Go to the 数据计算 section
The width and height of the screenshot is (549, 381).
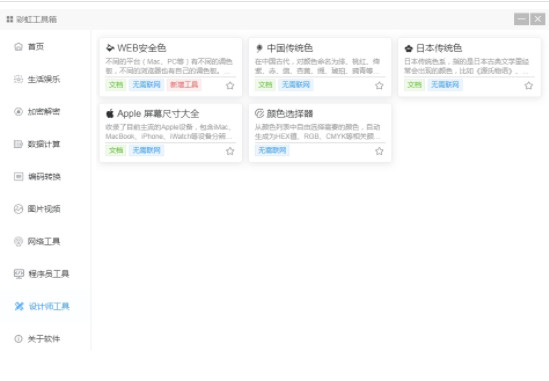coord(44,144)
